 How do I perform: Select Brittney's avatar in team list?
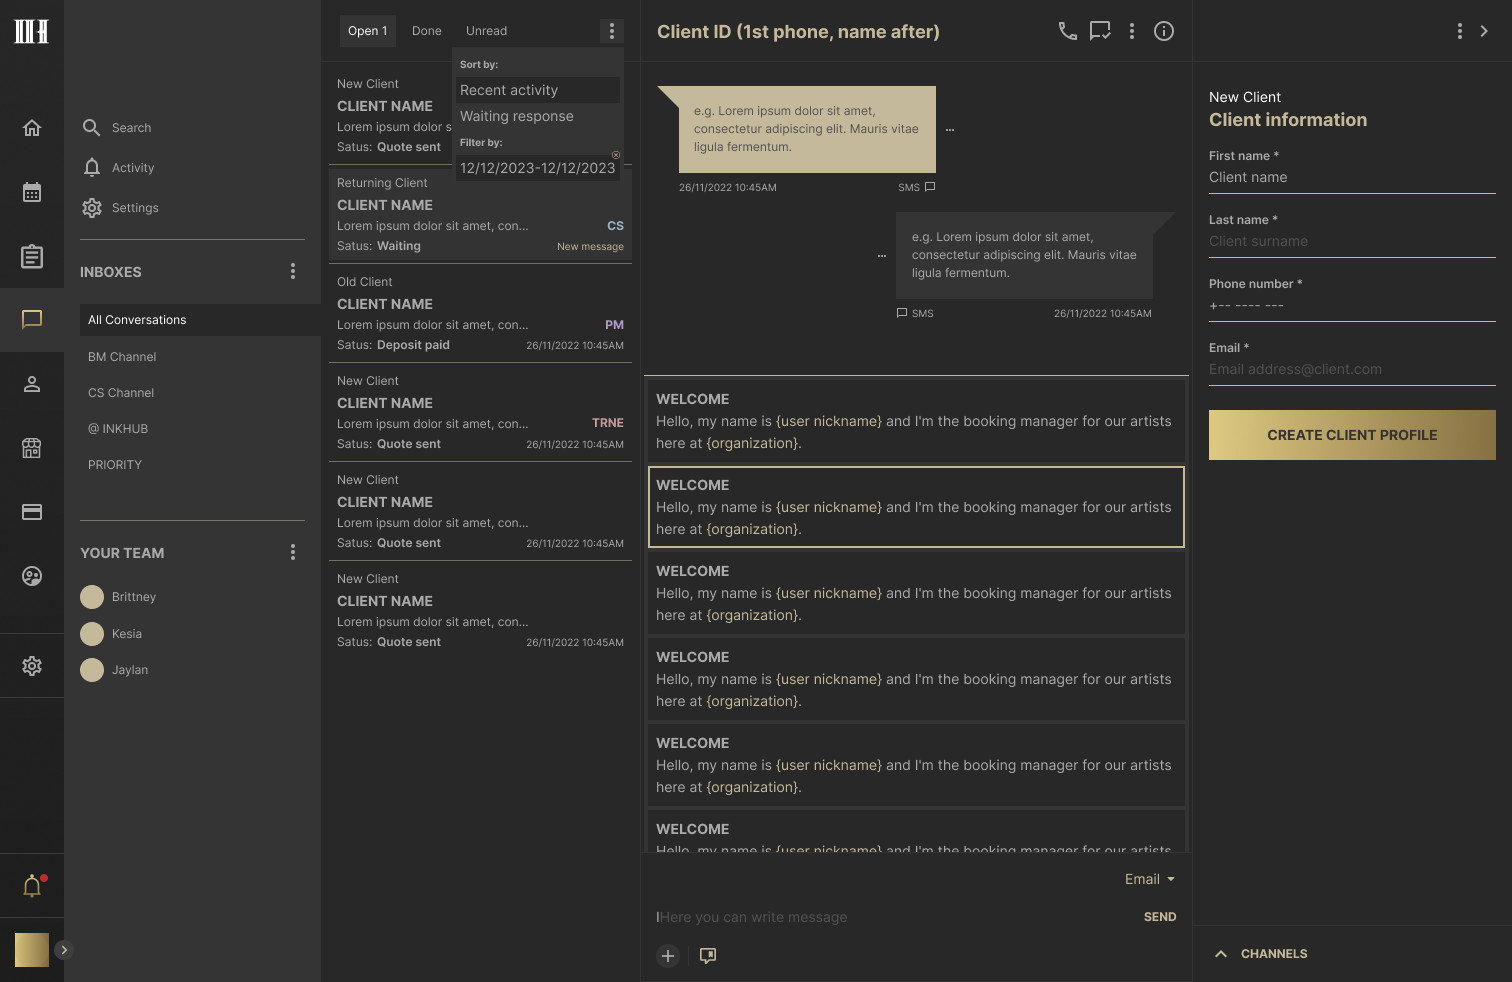point(92,597)
